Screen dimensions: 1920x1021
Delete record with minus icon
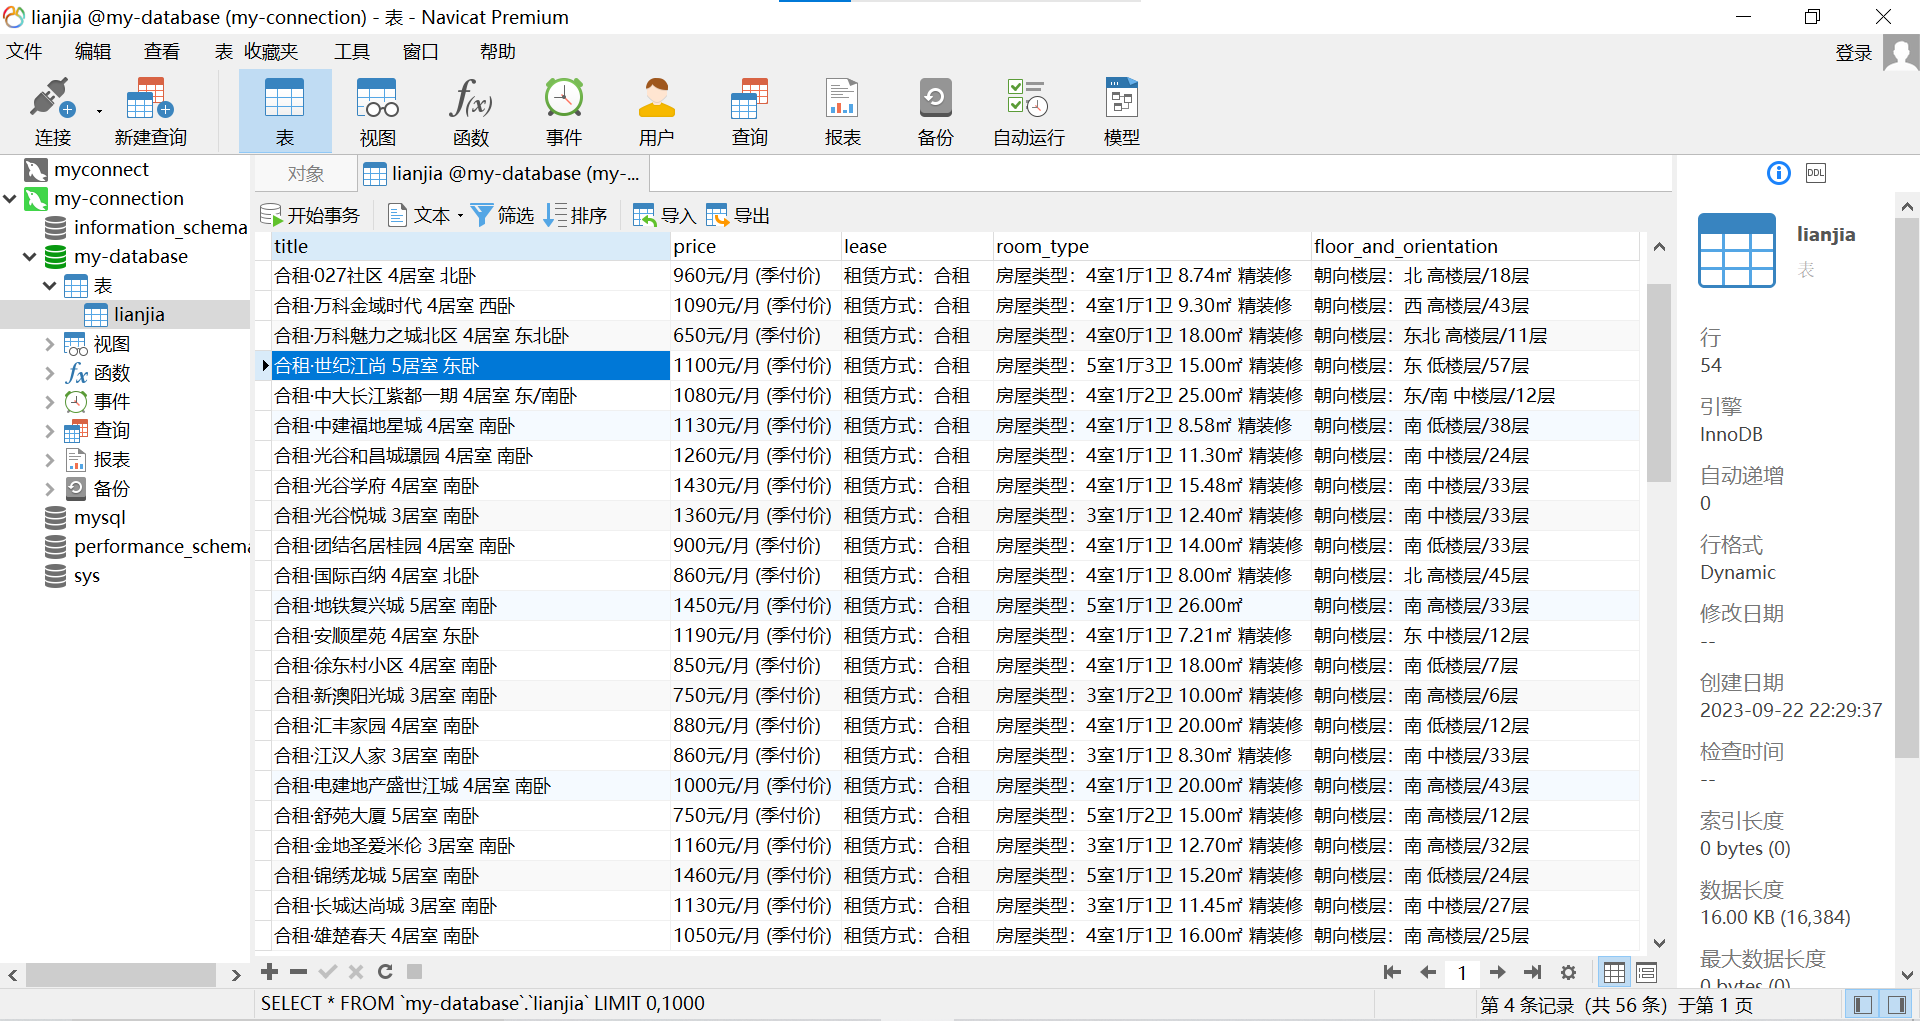[x=298, y=971]
